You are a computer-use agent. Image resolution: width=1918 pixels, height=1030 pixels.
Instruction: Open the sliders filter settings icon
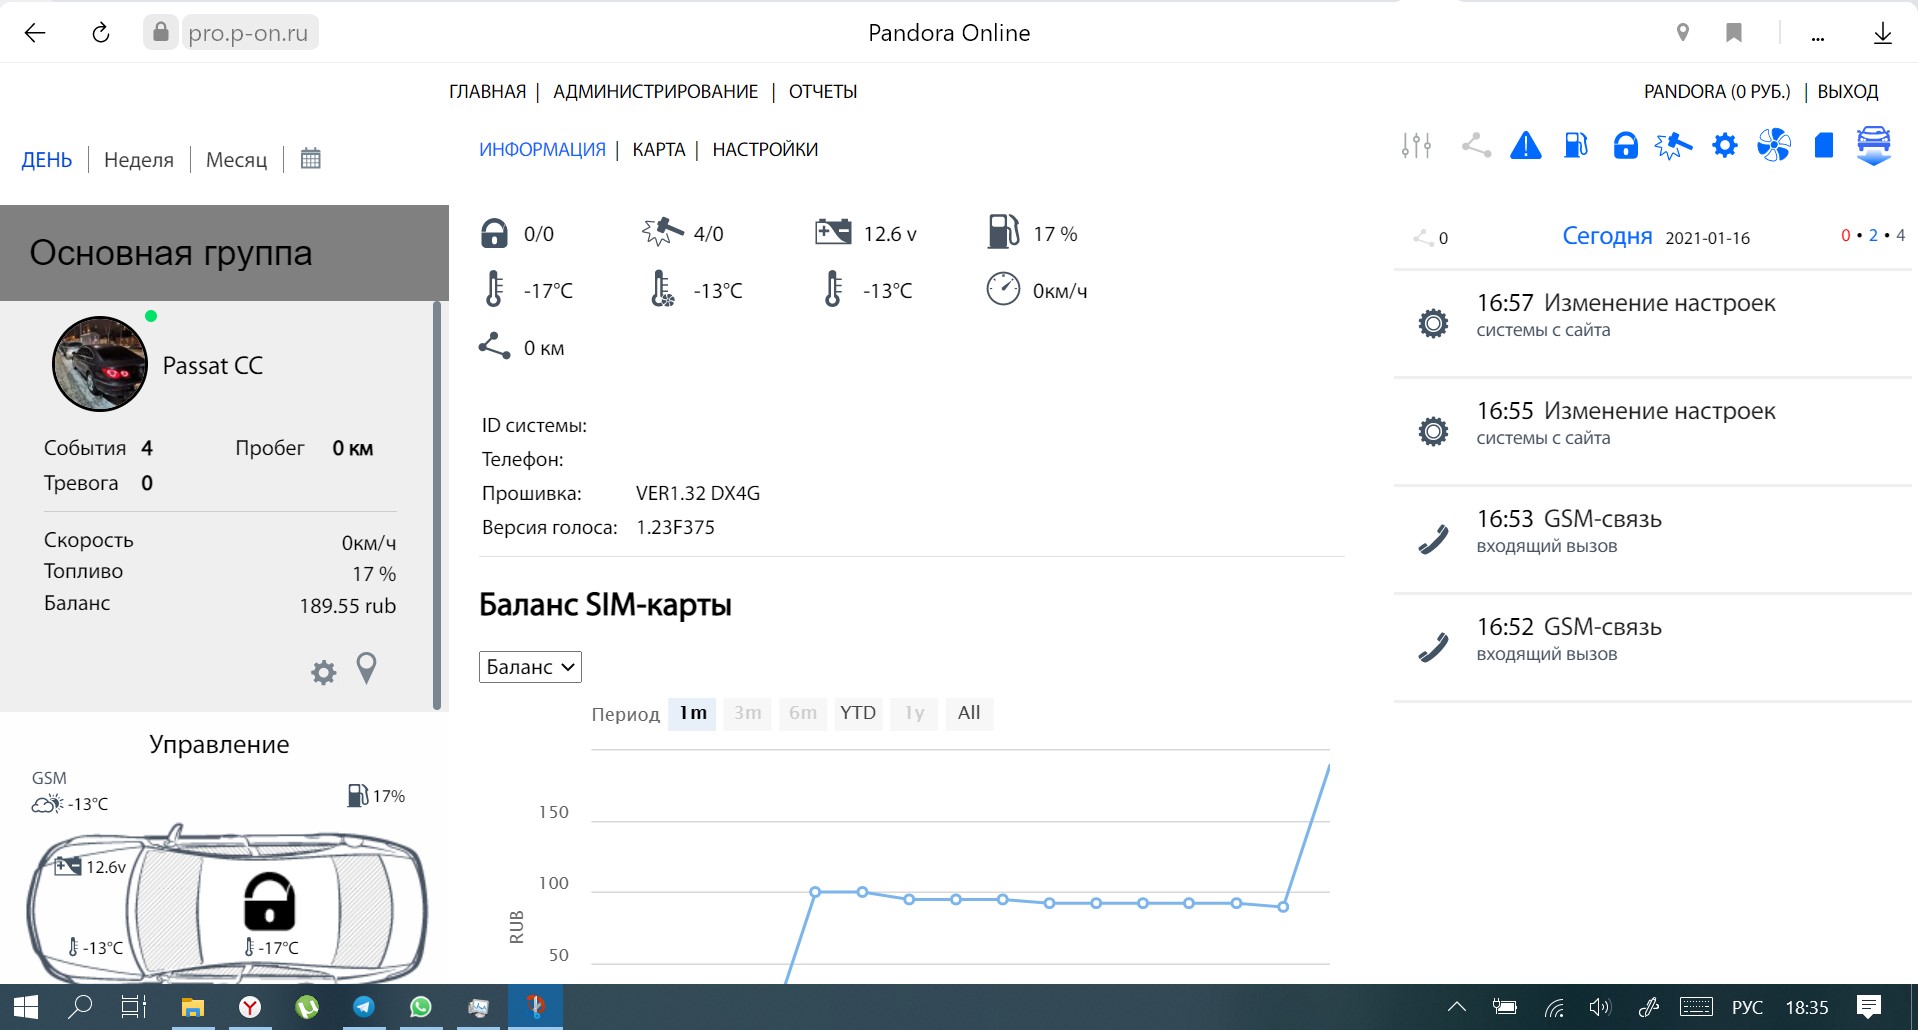coord(1416,146)
